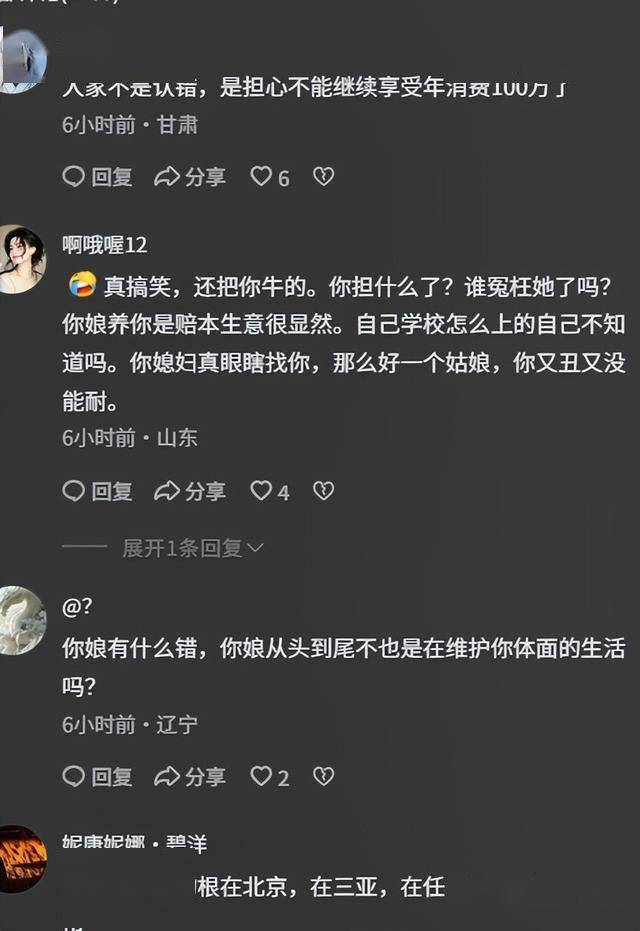Reply to the 啊哦喔12 comment

(x=97, y=491)
